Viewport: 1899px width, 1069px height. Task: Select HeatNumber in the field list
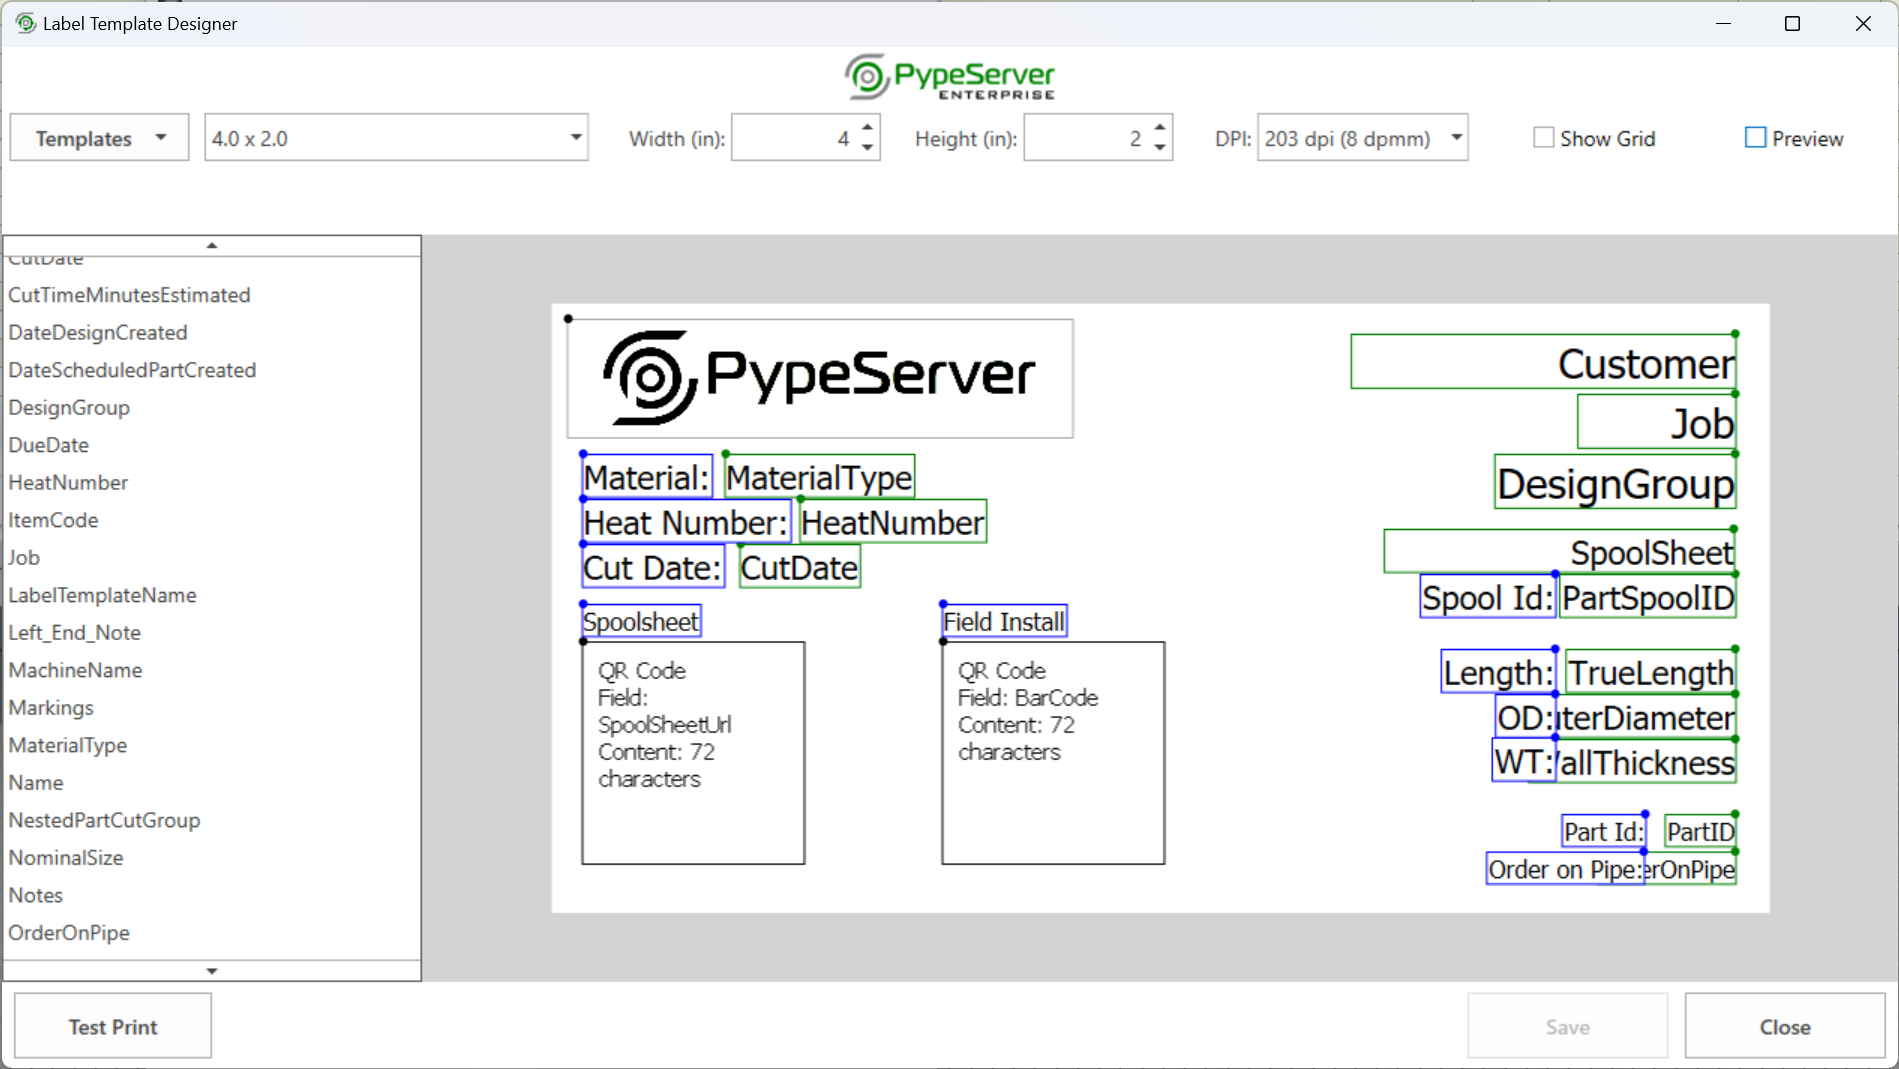click(69, 483)
